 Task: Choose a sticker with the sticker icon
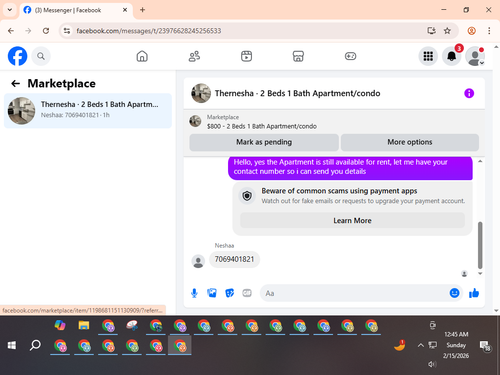(x=230, y=293)
